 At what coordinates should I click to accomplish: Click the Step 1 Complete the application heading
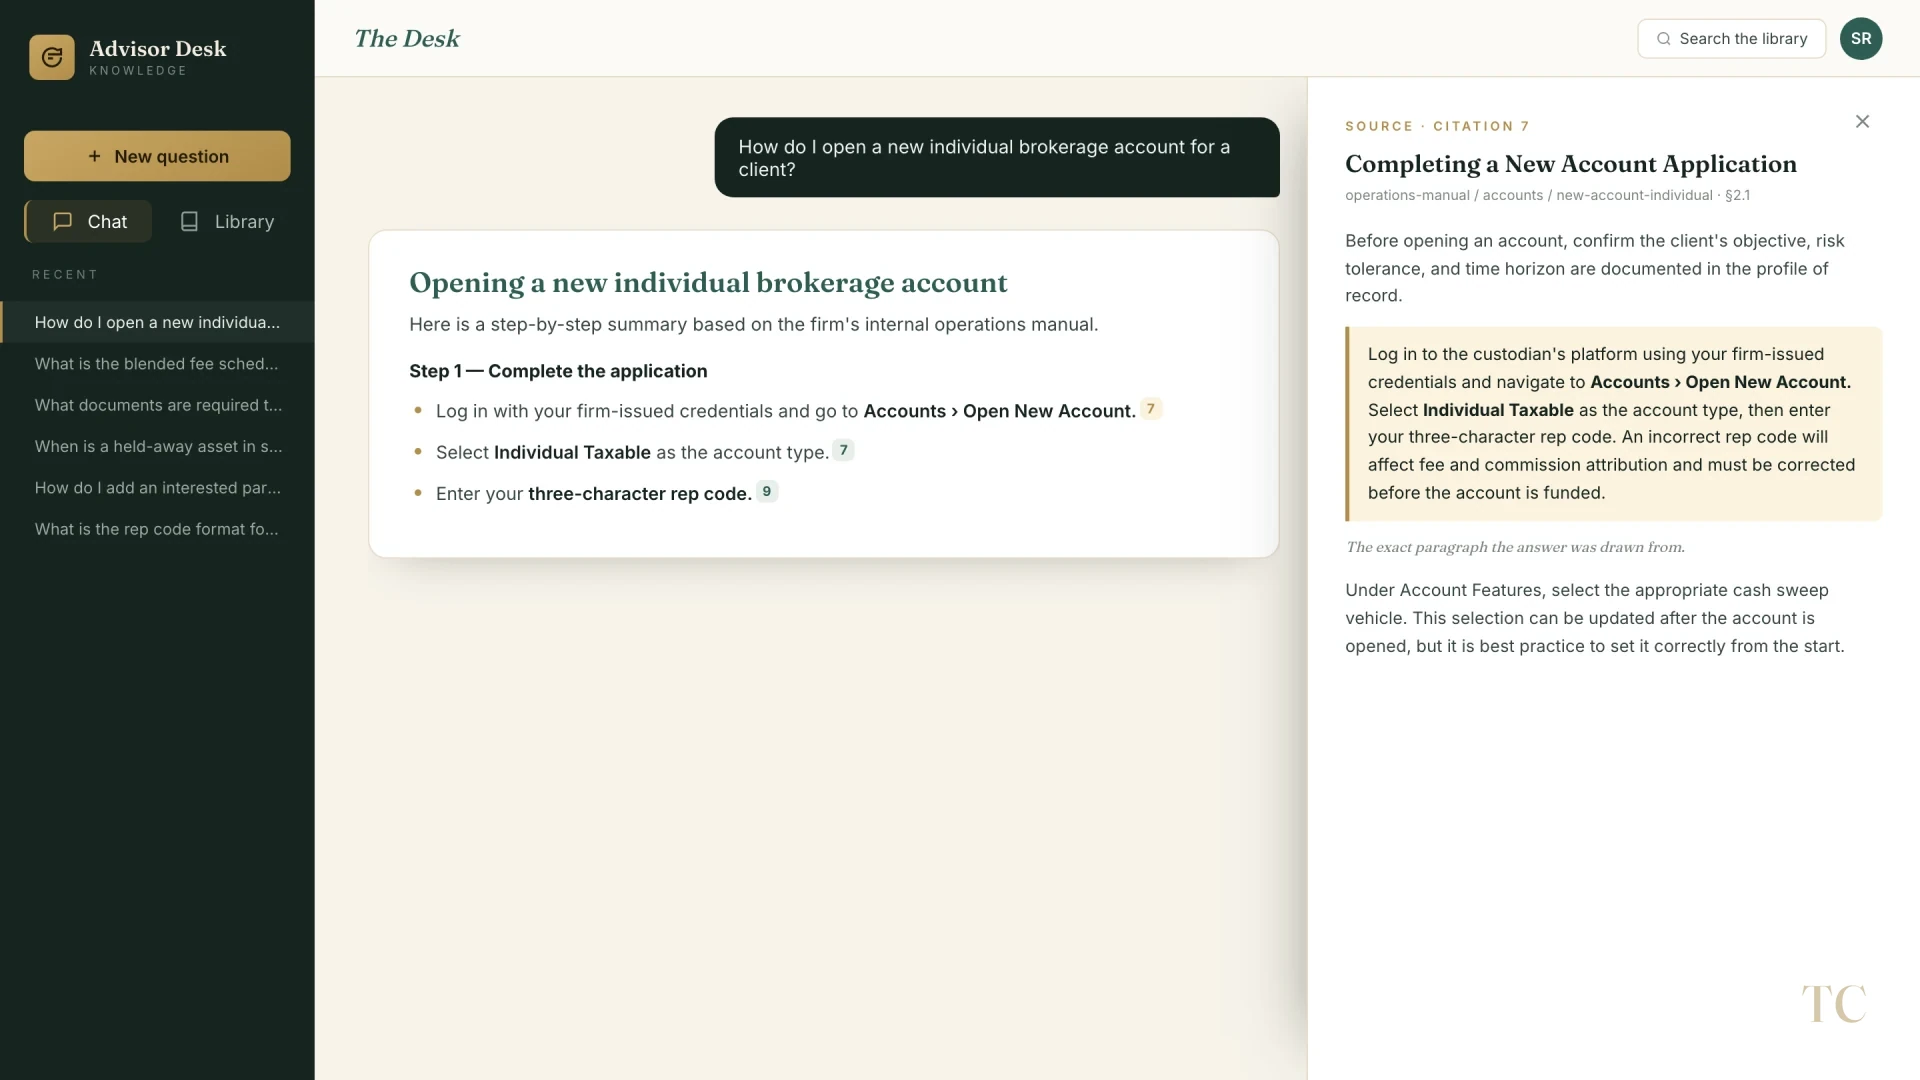[x=558, y=371]
